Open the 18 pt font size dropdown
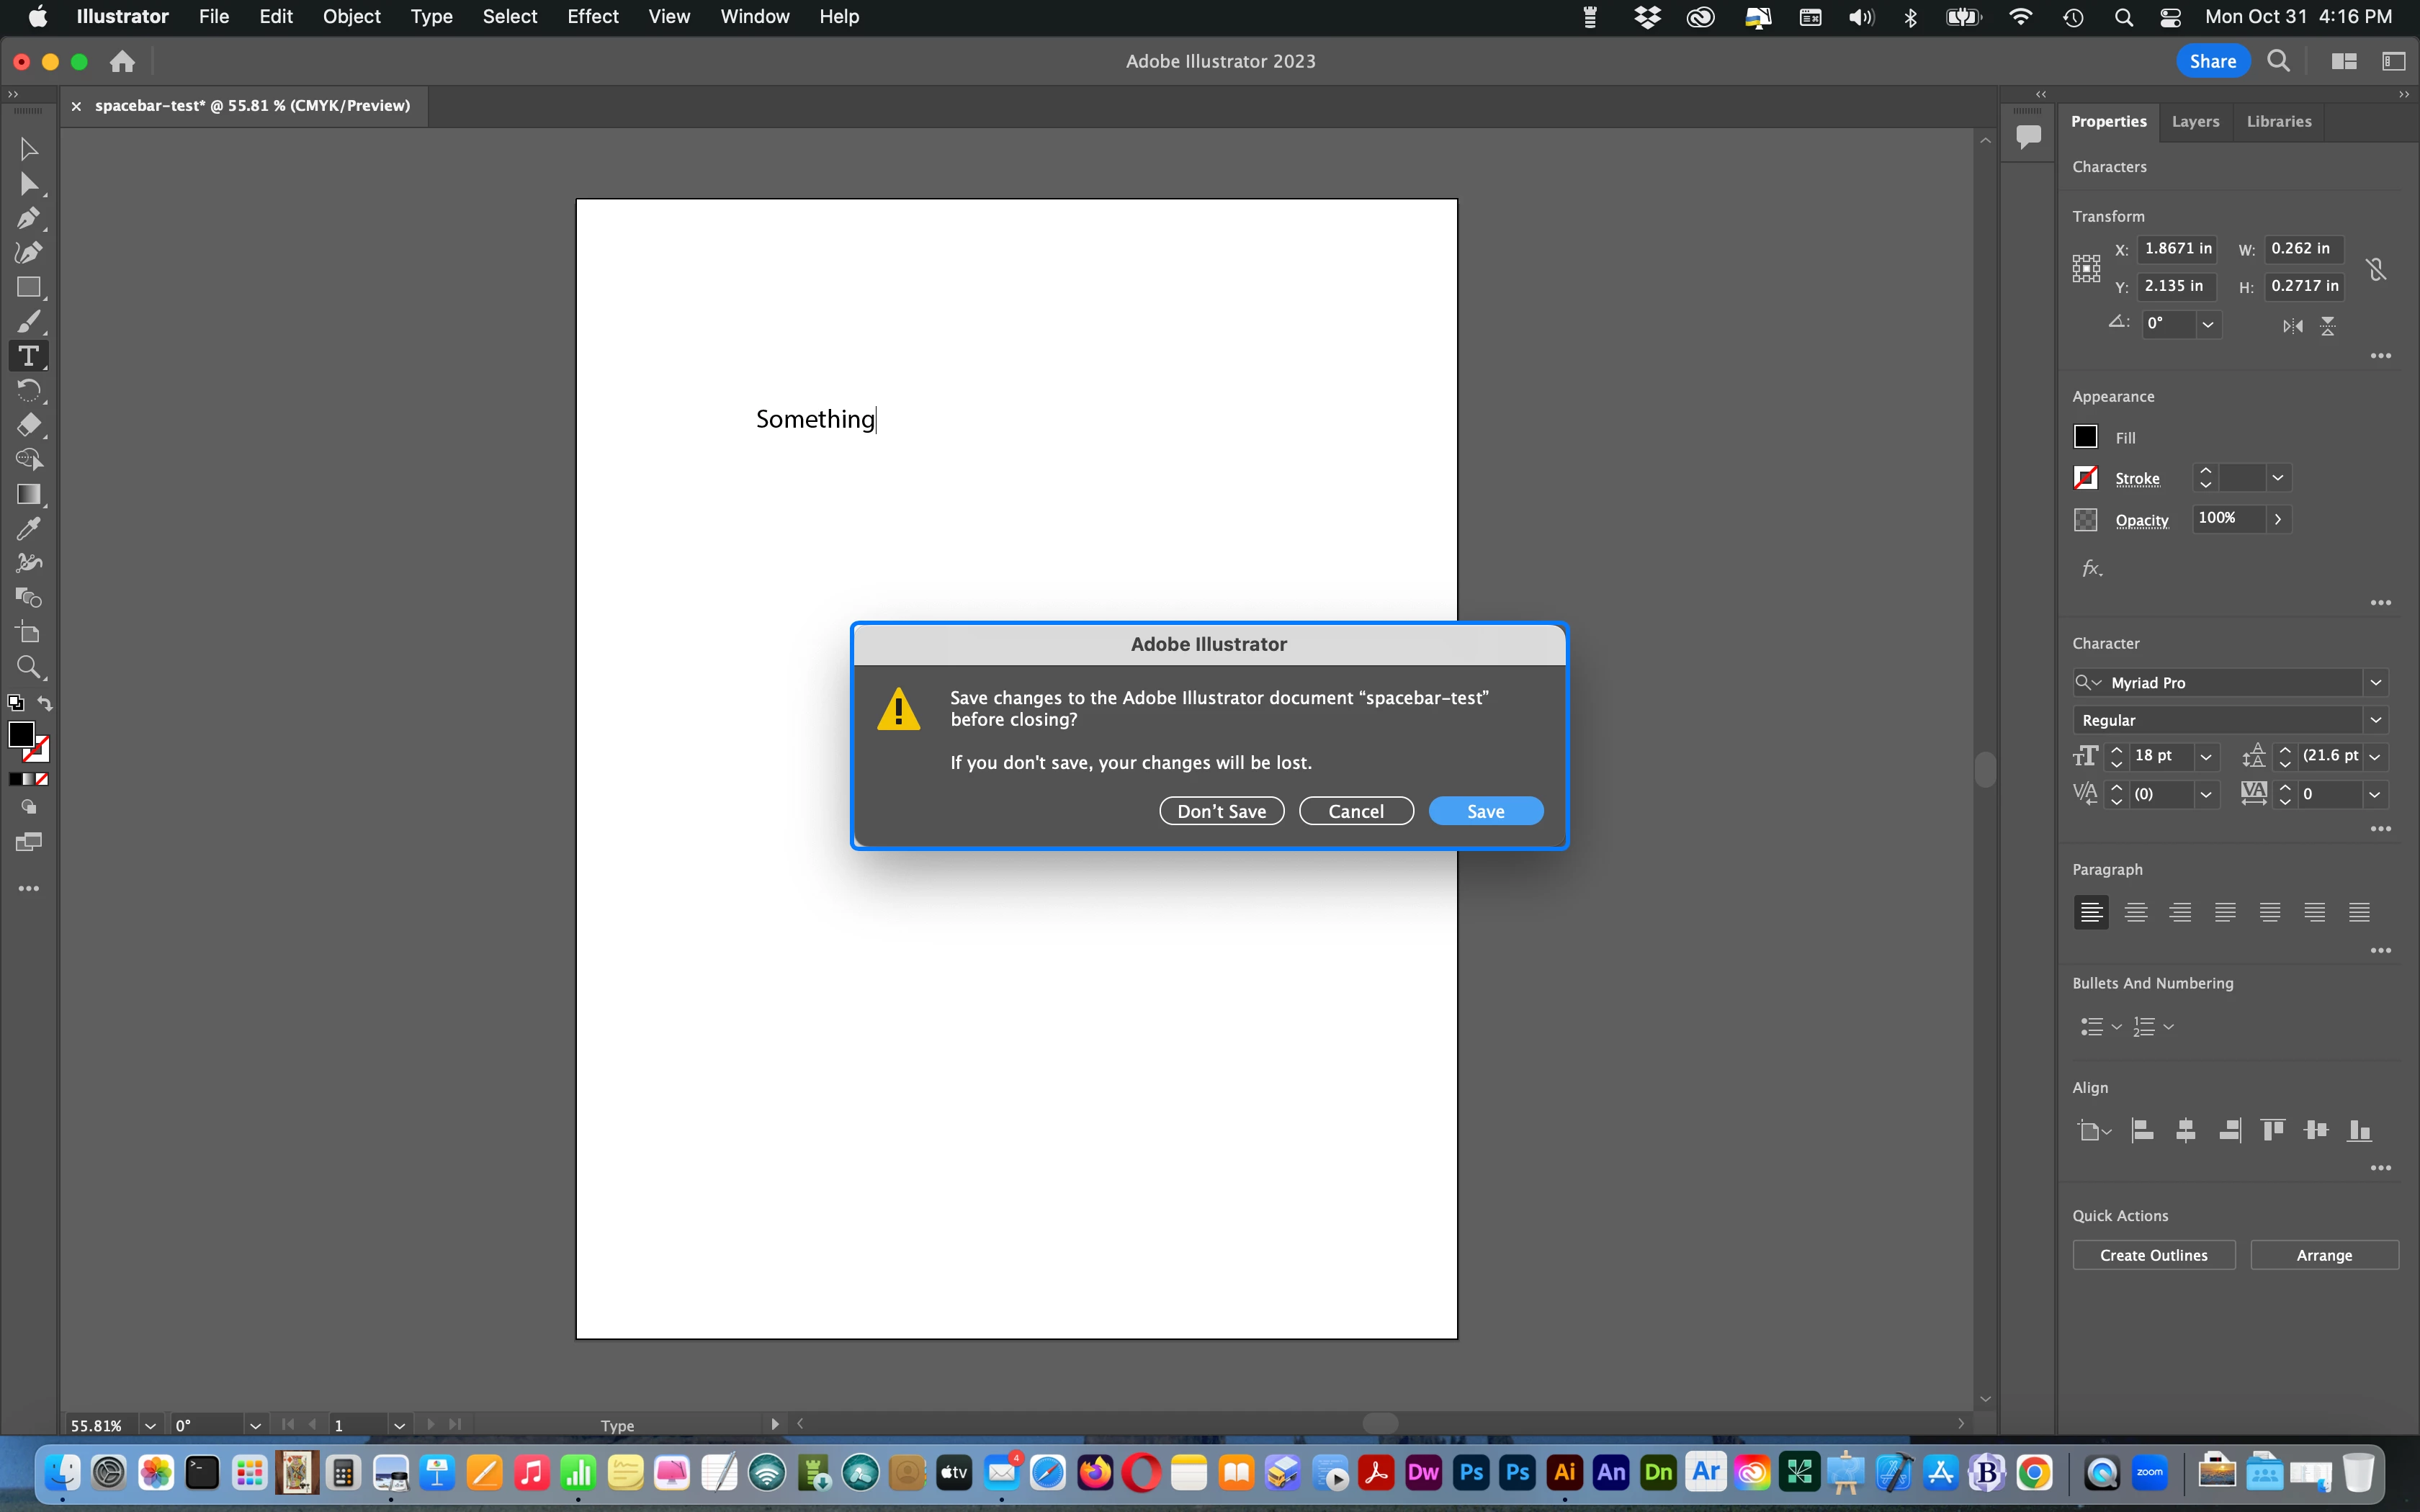This screenshot has height=1512, width=2420. pos(2206,757)
